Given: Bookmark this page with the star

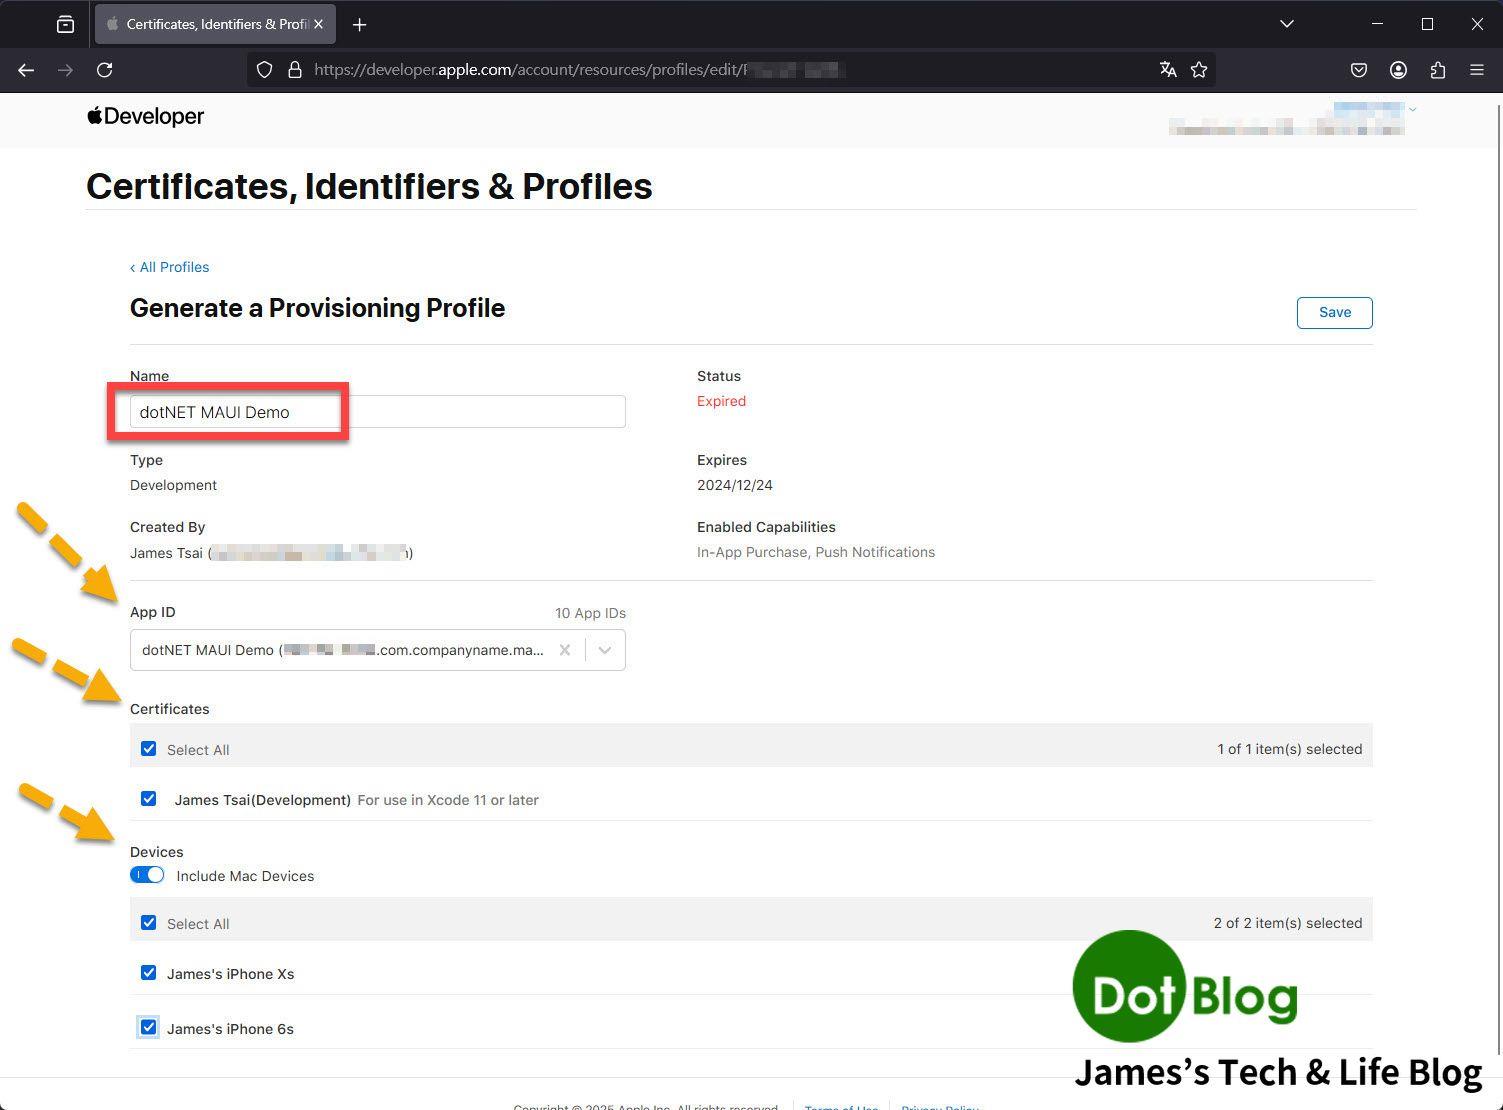Looking at the screenshot, I should point(1199,70).
